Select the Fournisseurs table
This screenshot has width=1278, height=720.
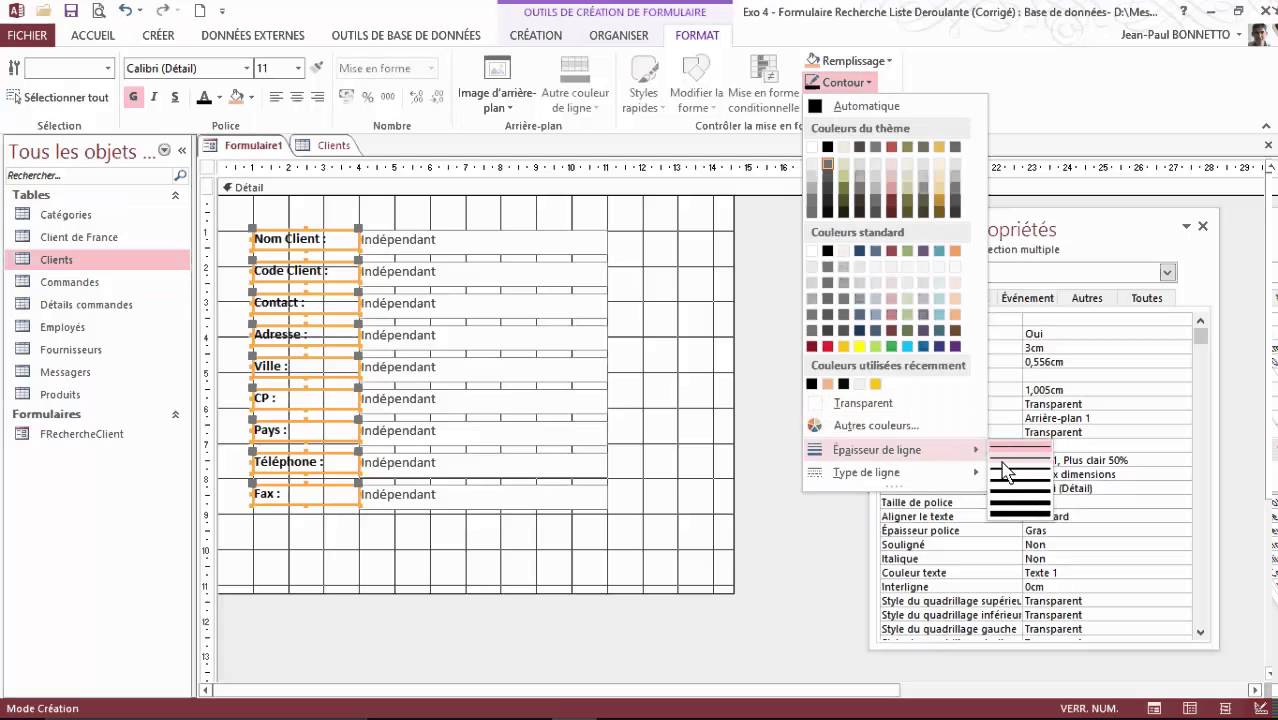click(71, 350)
